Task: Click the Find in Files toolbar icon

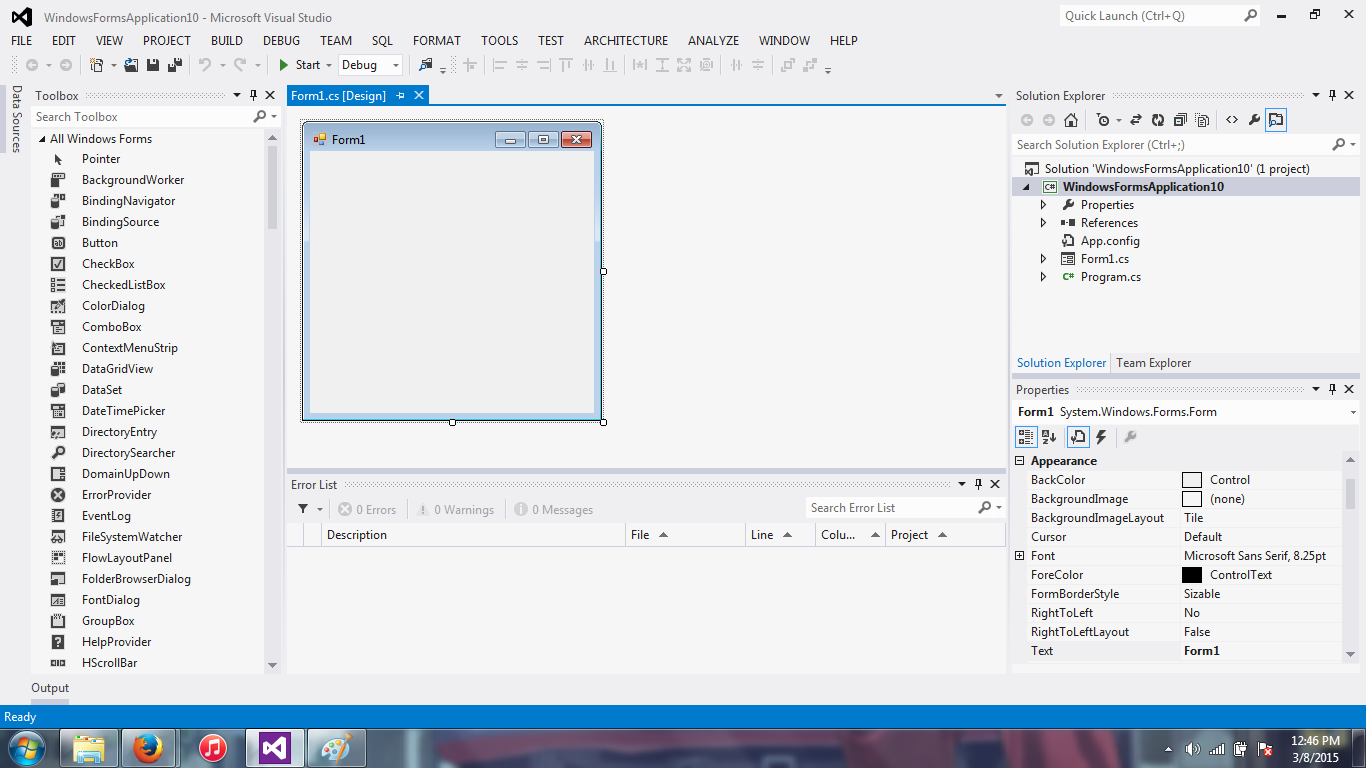Action: (x=426, y=65)
